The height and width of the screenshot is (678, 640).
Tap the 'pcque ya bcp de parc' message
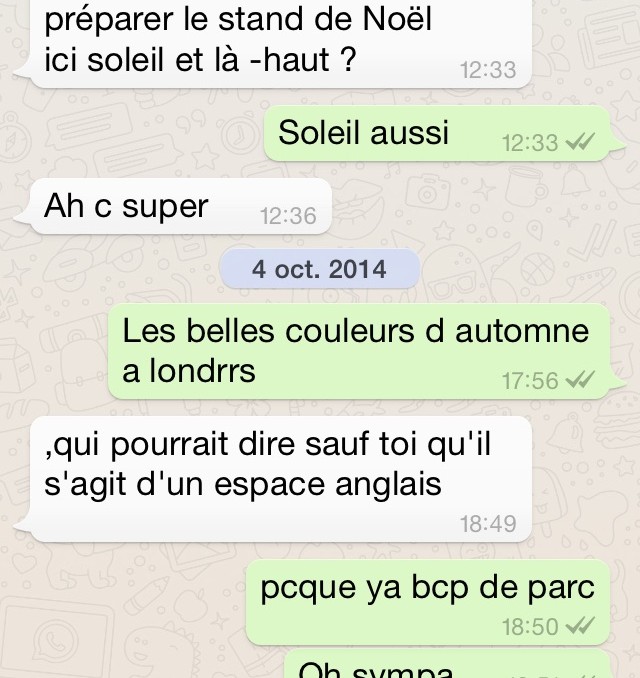(x=428, y=601)
